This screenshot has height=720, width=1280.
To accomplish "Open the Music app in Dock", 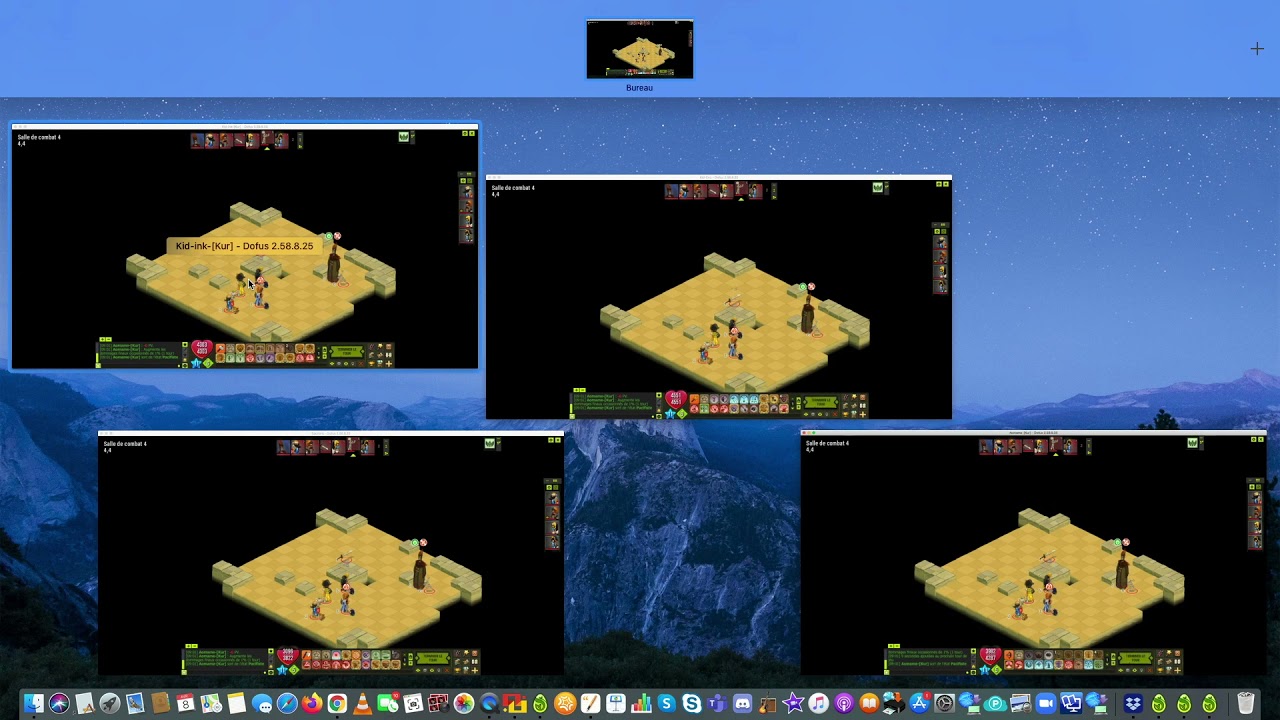I will pyautogui.click(x=819, y=704).
